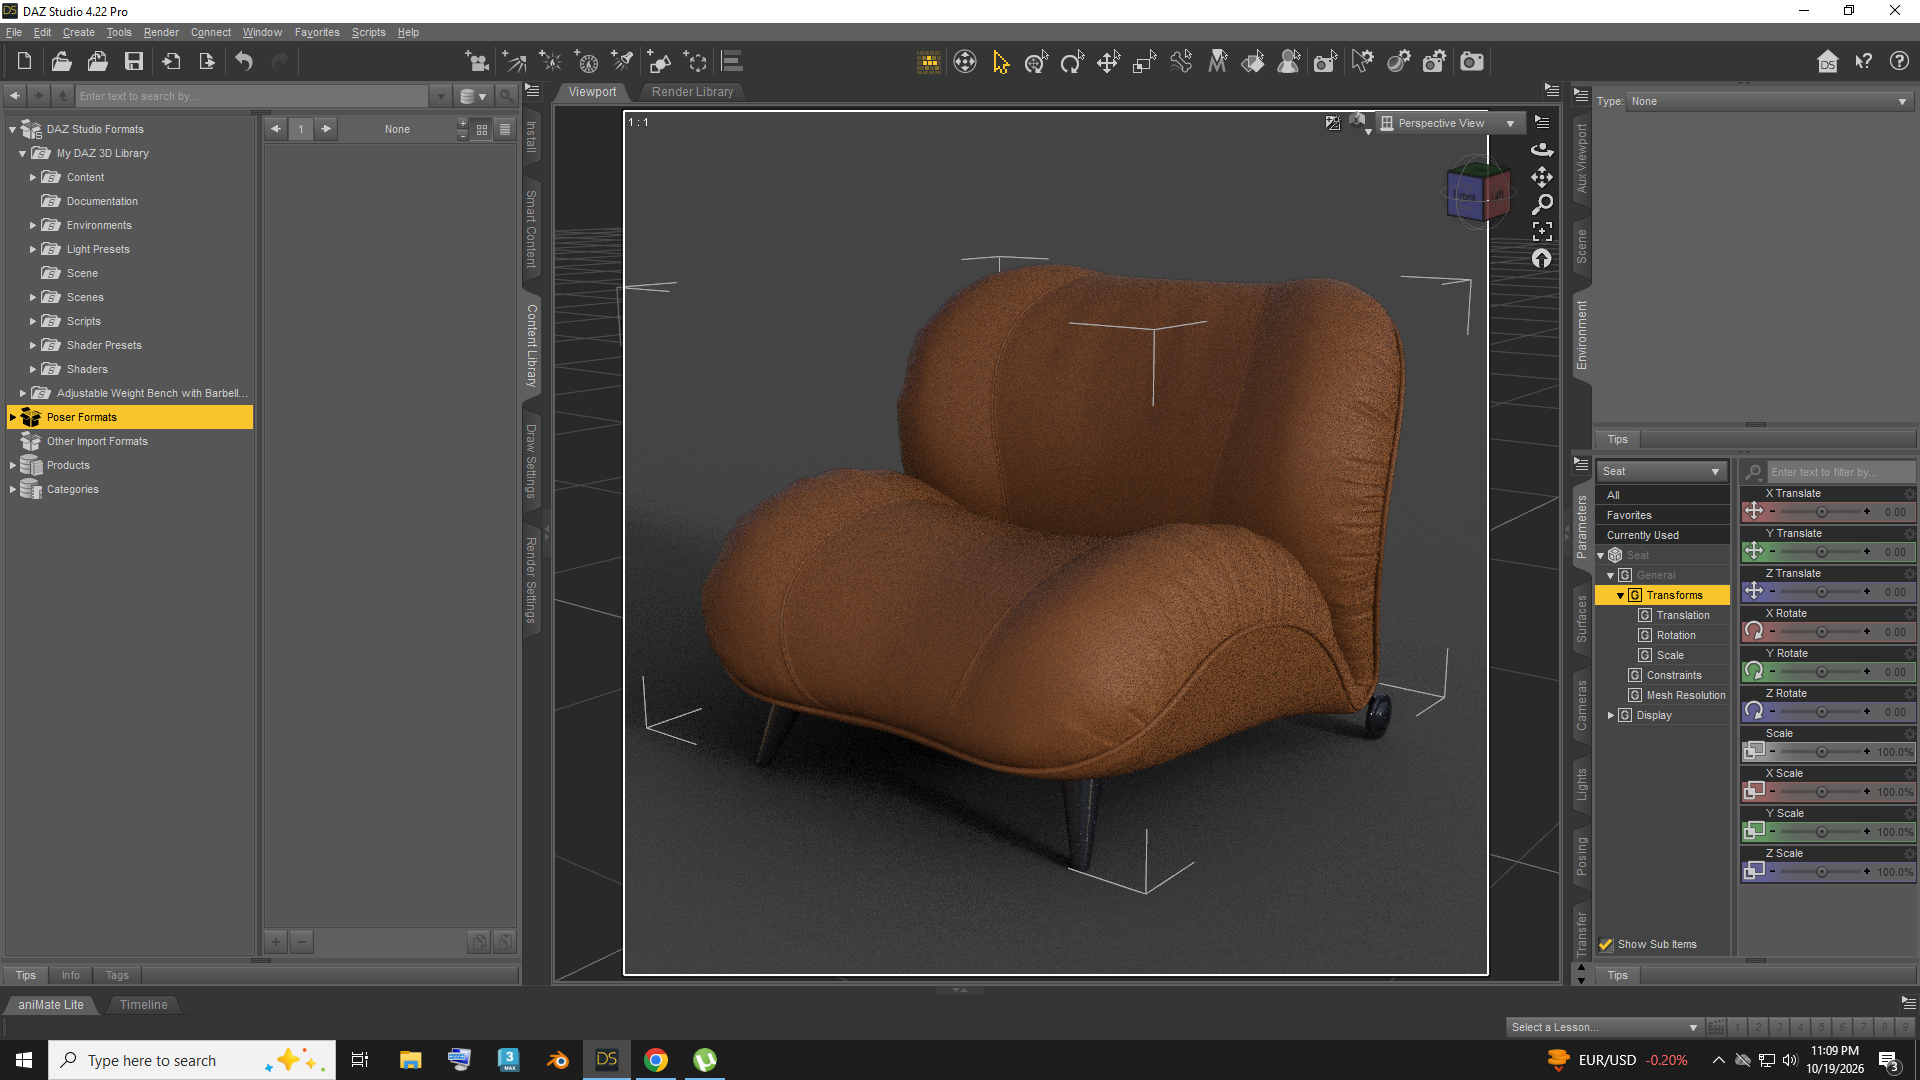Expand the Products tree node
The height and width of the screenshot is (1080, 1920).
(x=12, y=466)
